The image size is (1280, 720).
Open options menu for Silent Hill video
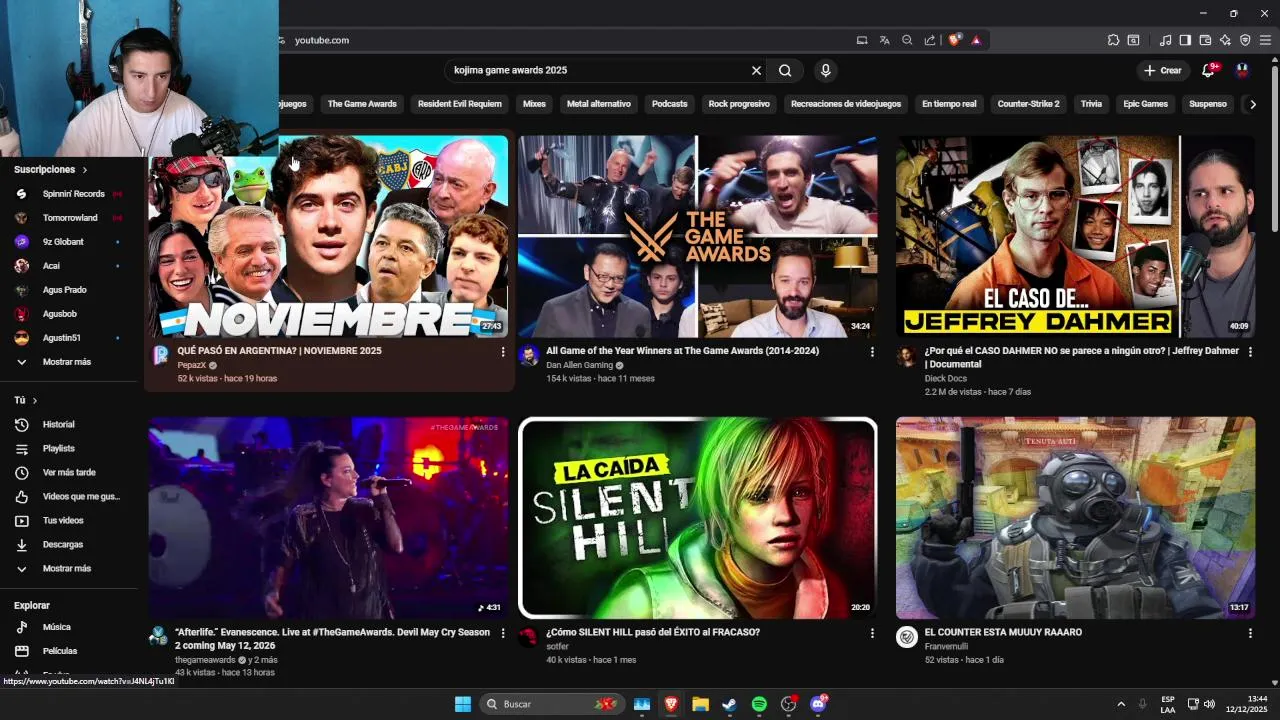(872, 633)
